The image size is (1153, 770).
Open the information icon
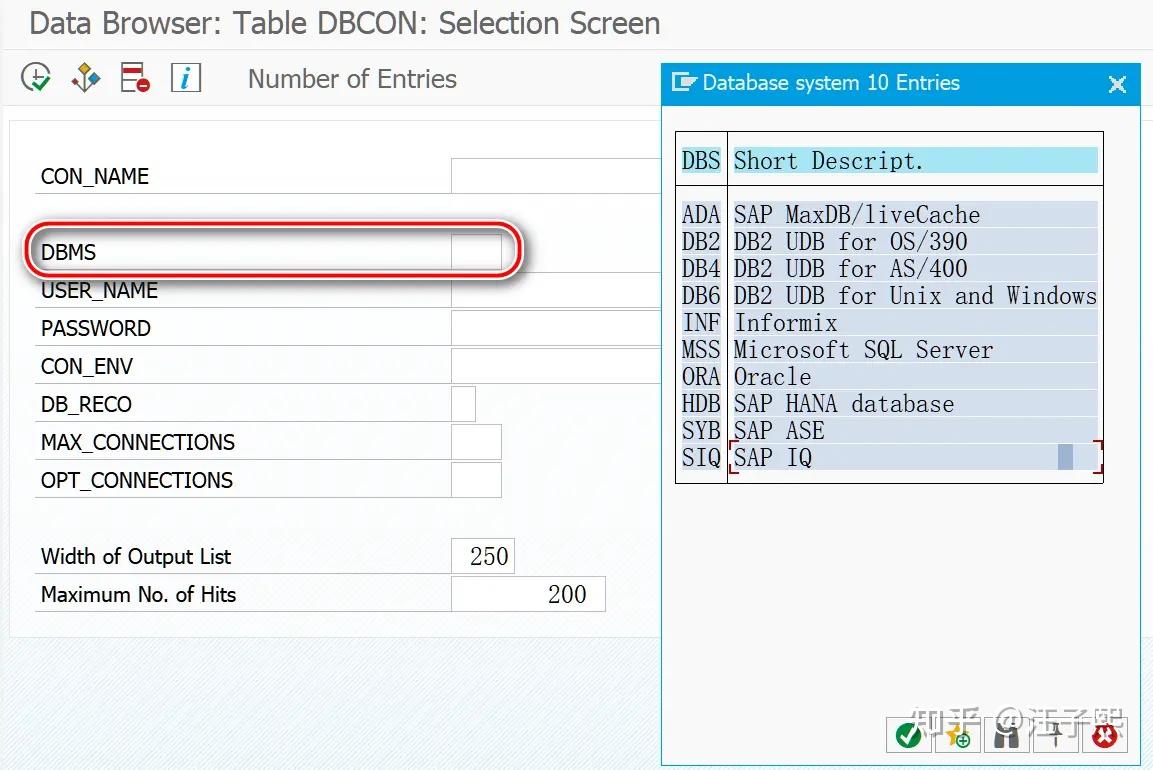coord(185,77)
